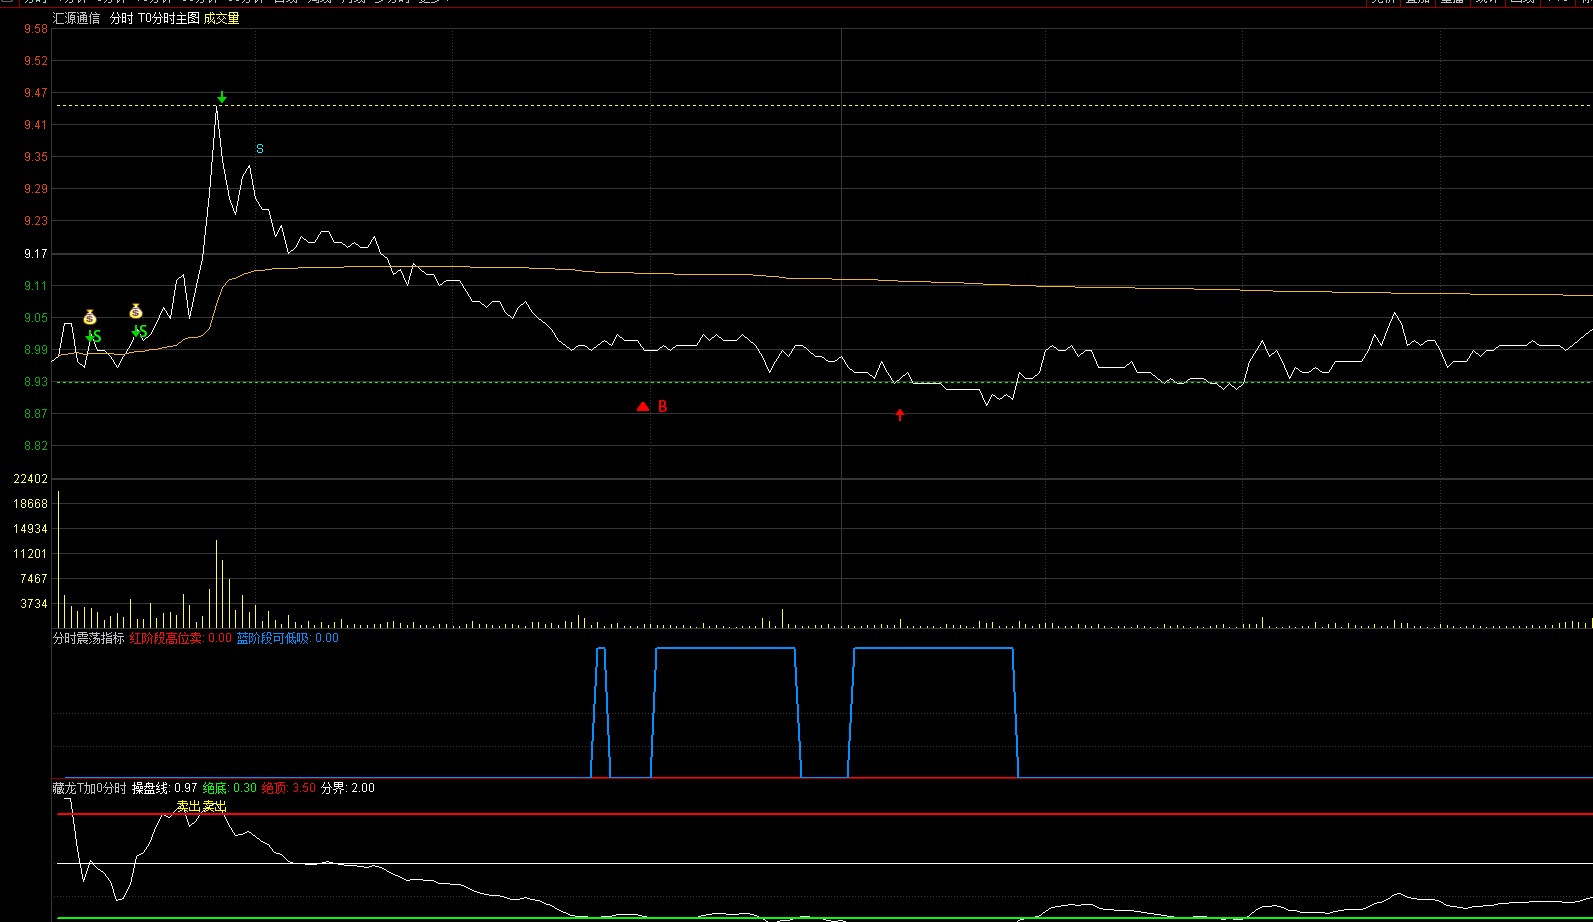1593x922 pixels.
Task: Click the red 红阶段高位卖 label
Action: (166, 638)
